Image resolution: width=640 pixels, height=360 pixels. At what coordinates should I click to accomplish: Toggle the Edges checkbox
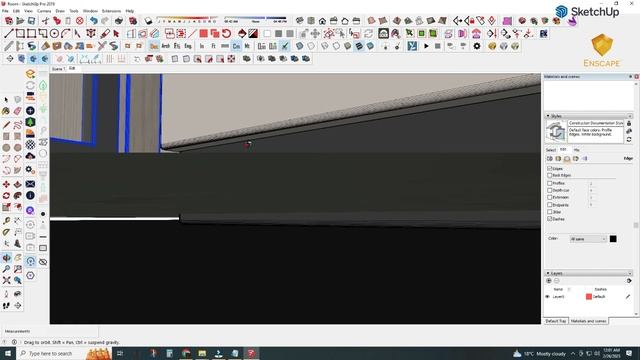pyautogui.click(x=549, y=168)
